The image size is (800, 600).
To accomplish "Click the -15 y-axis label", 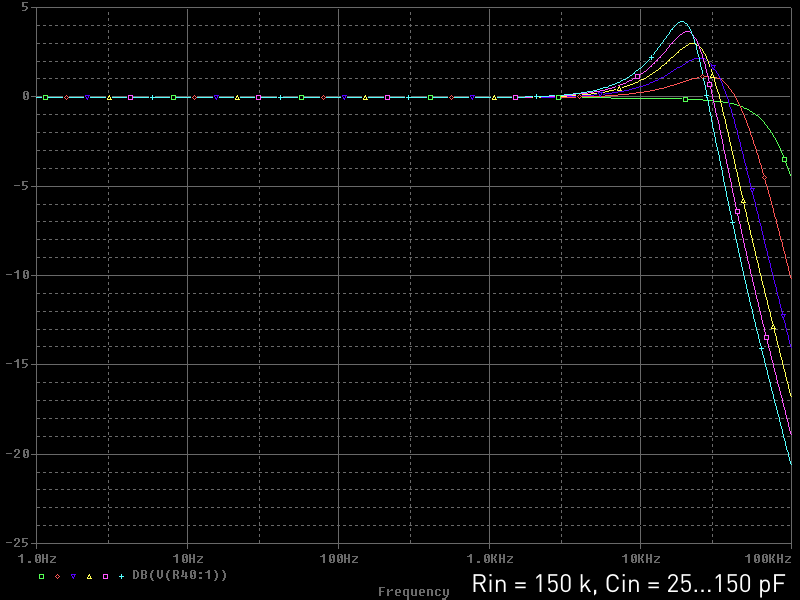I will coord(17,364).
